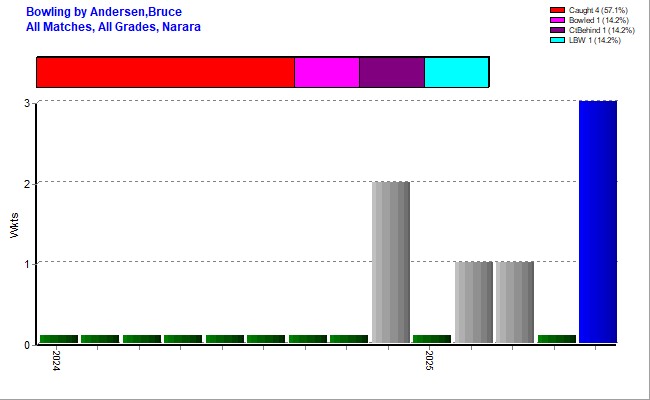
Task: Click the cyan LBW segment of the dismissal bar
Action: tap(457, 72)
